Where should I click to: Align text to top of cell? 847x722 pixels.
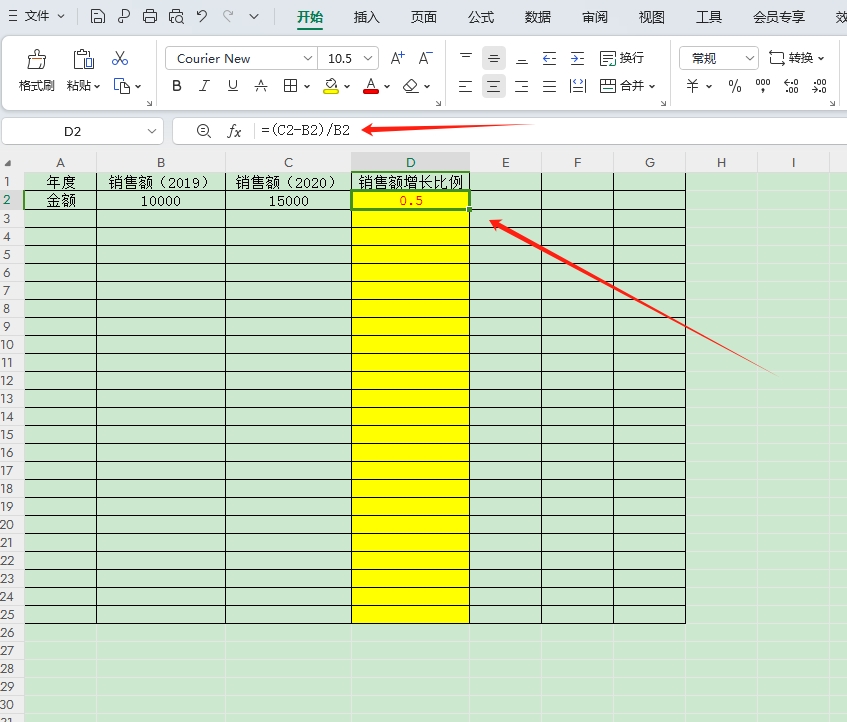[x=466, y=58]
